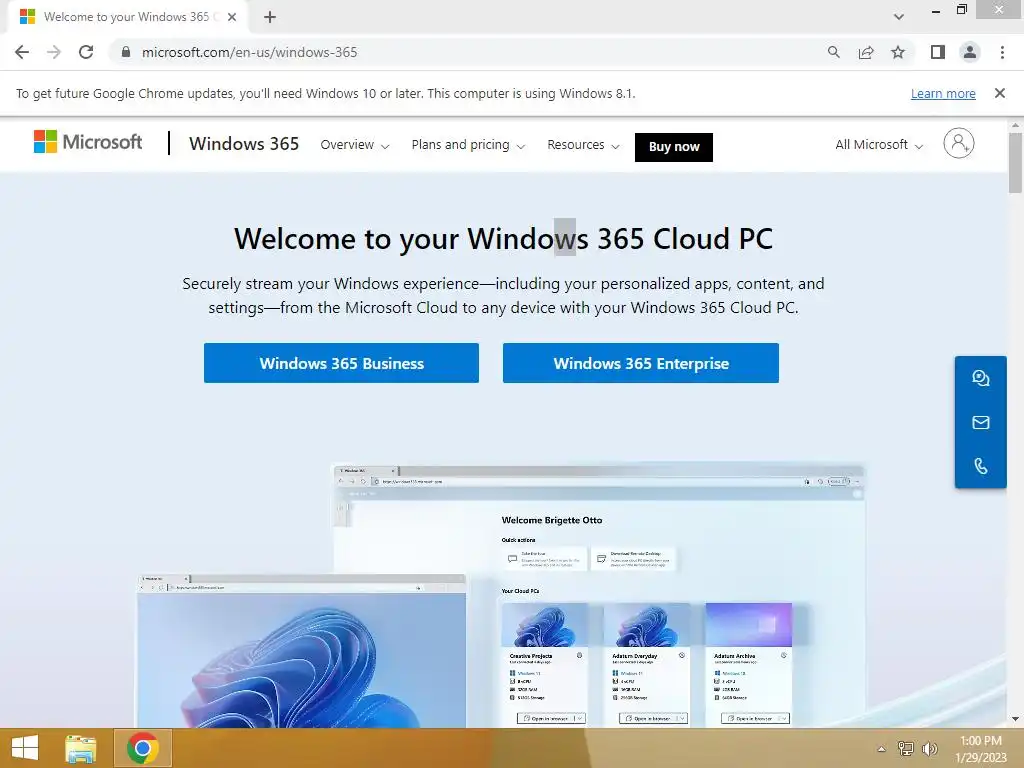
Task: Click the page scrollbar thumb
Action: coord(1015,163)
